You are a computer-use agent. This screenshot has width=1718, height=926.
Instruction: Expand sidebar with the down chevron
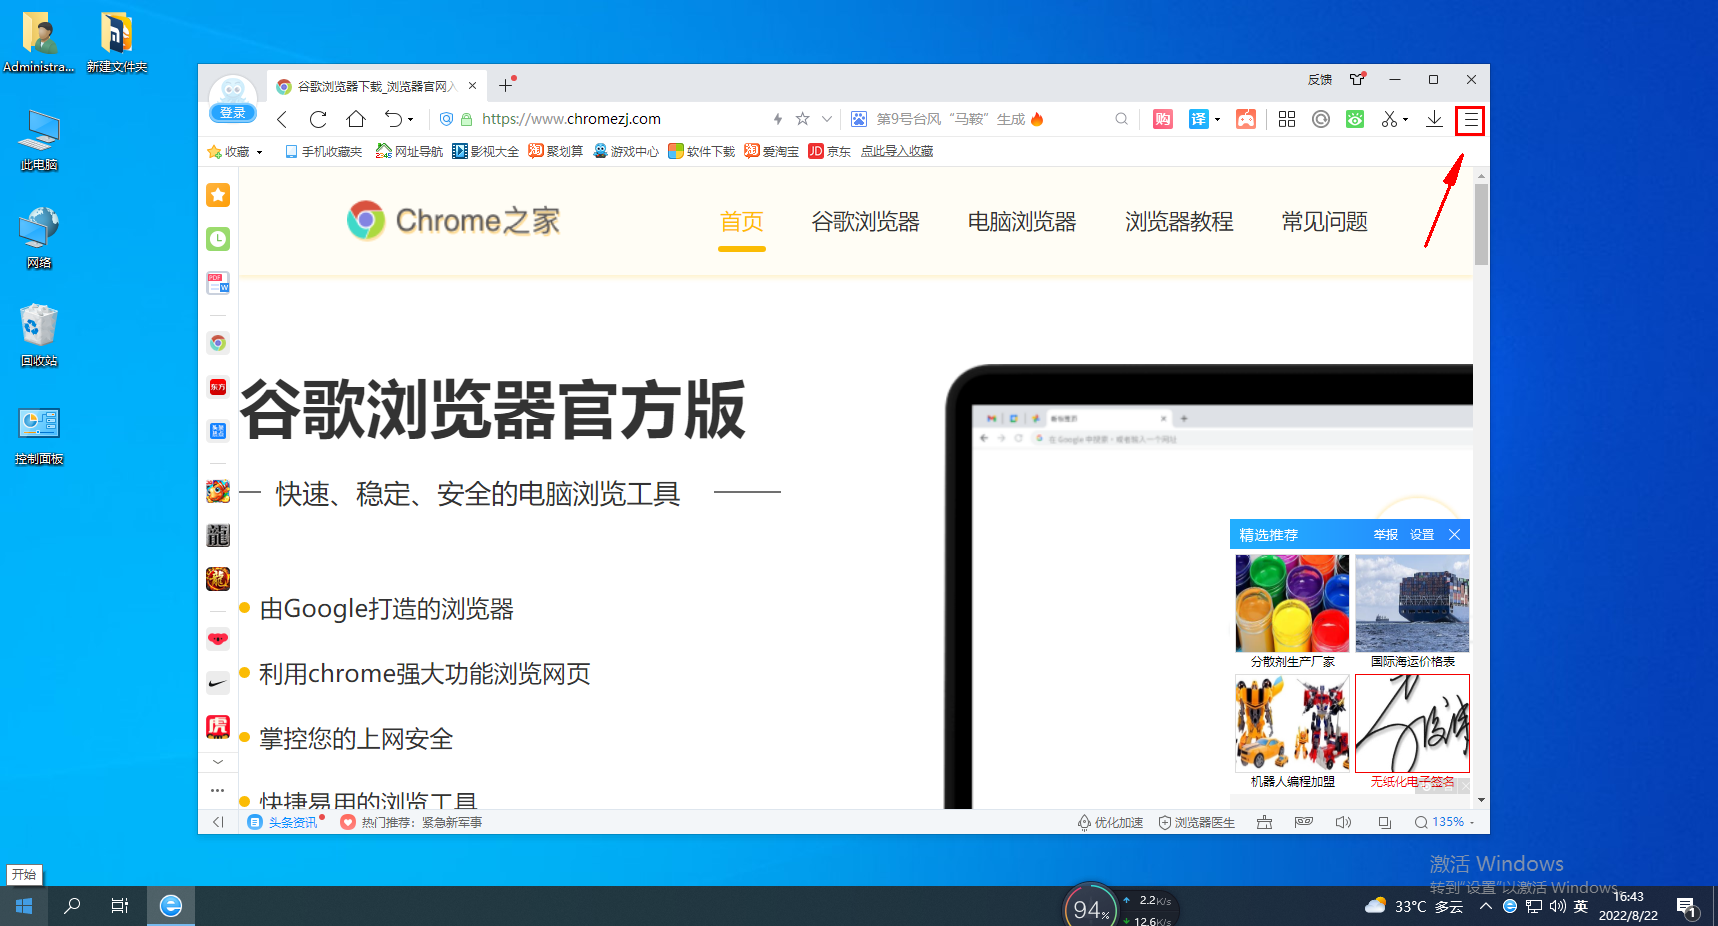pyautogui.click(x=218, y=762)
